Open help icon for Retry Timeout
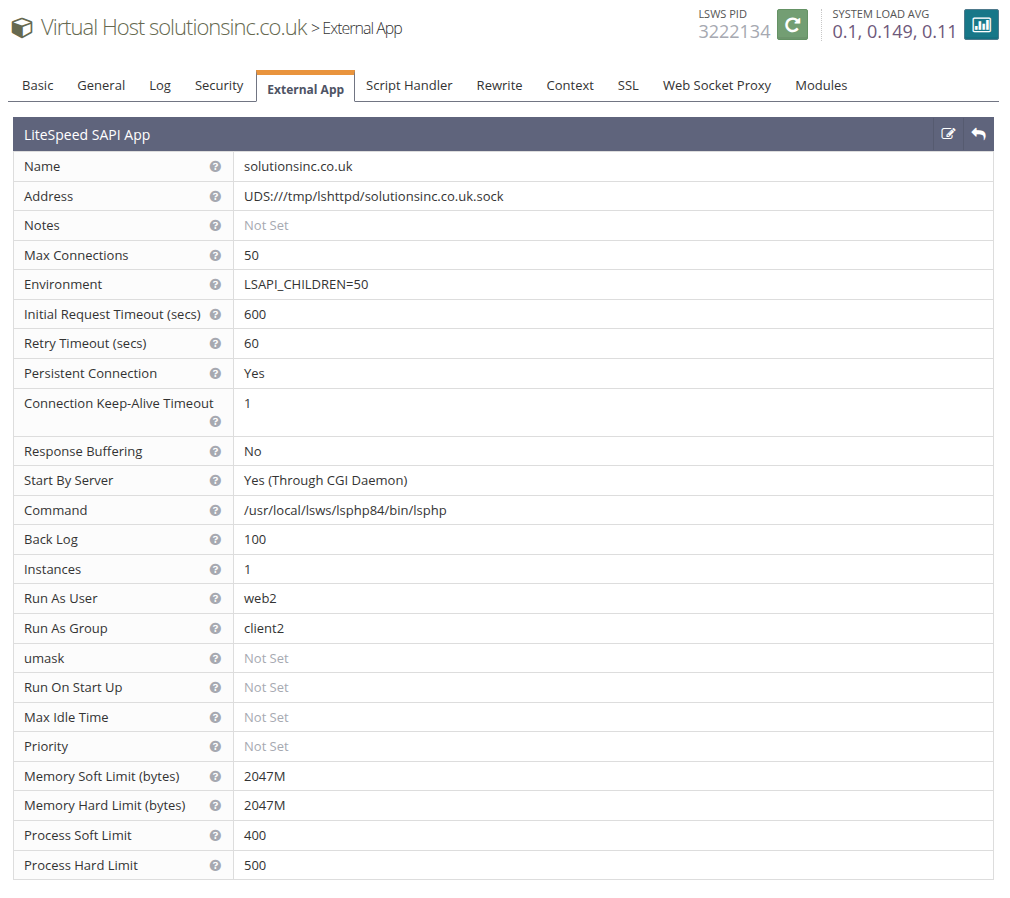This screenshot has height=898, width=1010. pyautogui.click(x=215, y=344)
